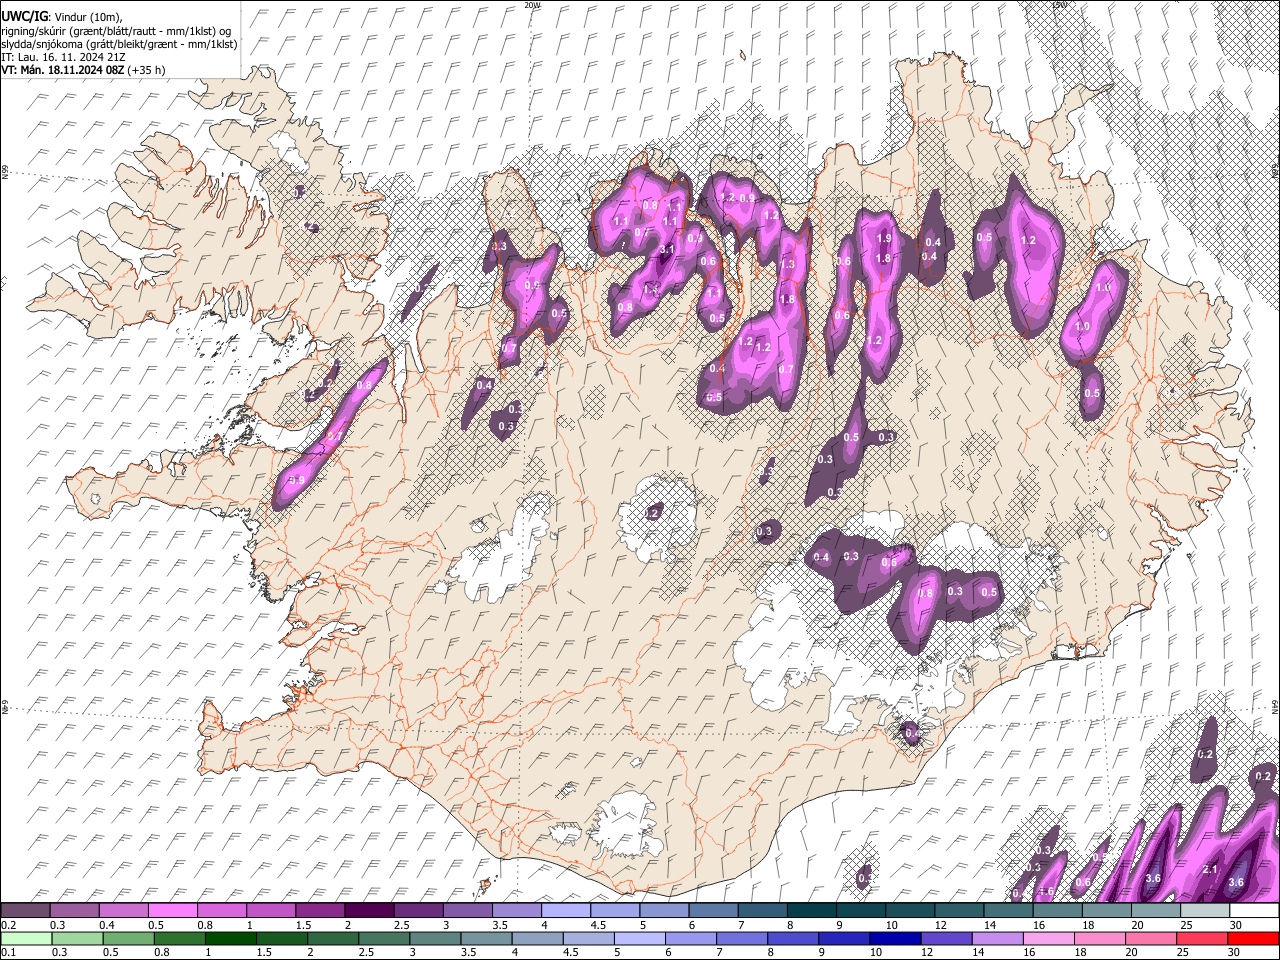Click the initial time 'IT: Lau. 16. 11. 2024 21Z'
The image size is (1280, 960).
63,57
